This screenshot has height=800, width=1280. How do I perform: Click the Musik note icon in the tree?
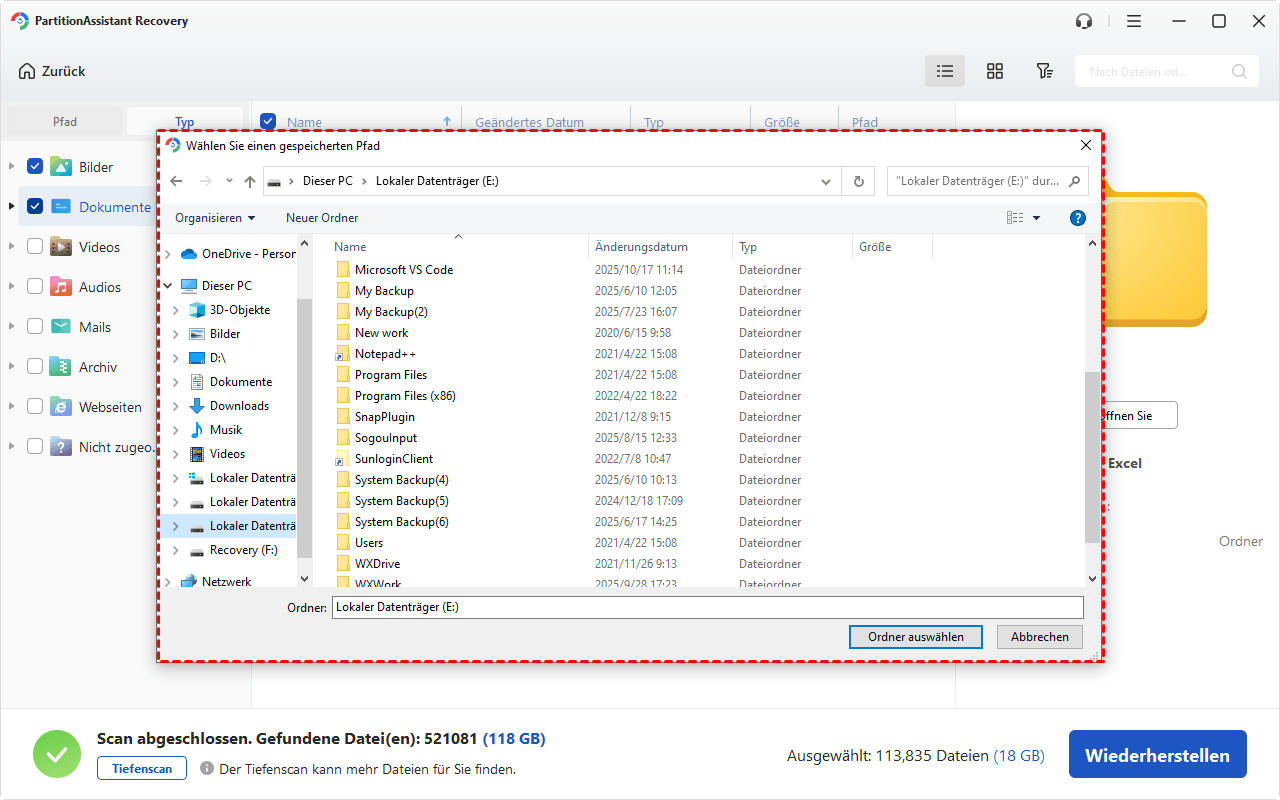(197, 430)
